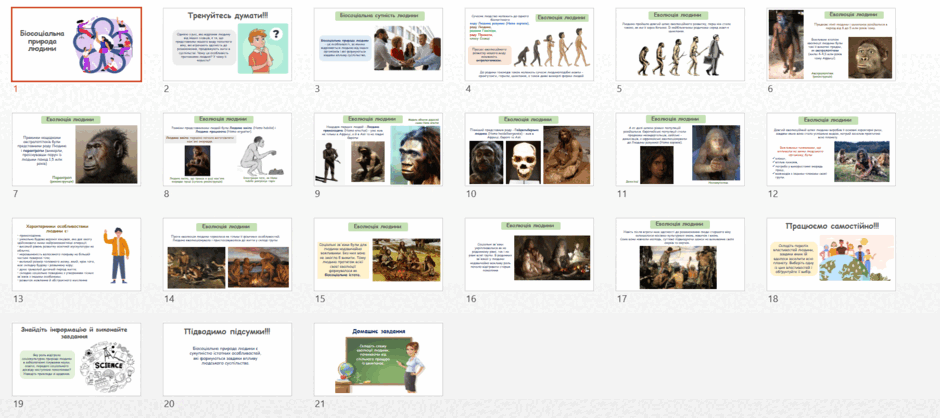Screen dimensions: 940x418
Task: Click the slide number label 1
Action: 14,89
